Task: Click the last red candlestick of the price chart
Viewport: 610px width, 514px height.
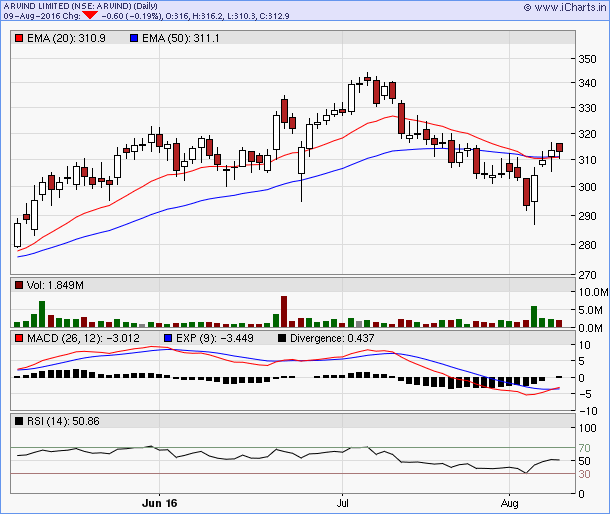Action: point(559,147)
